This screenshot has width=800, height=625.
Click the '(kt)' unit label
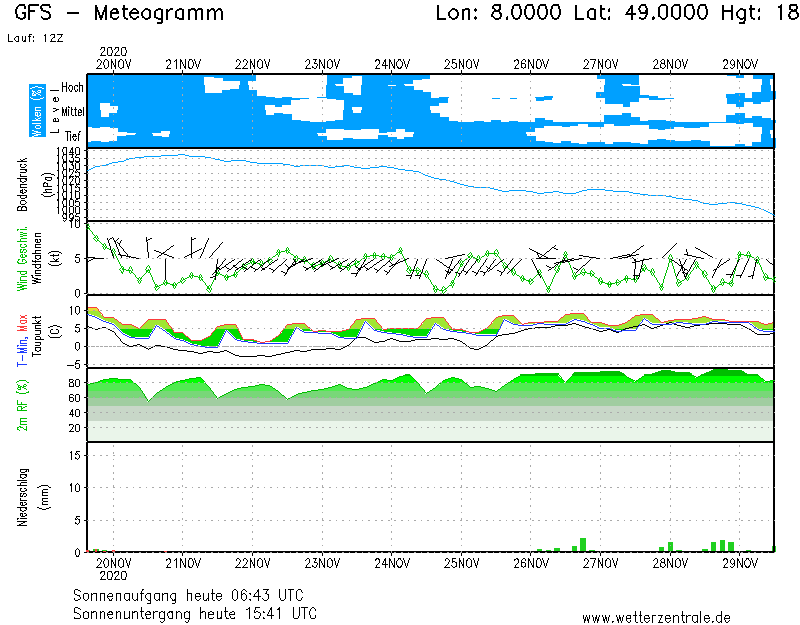point(55,259)
